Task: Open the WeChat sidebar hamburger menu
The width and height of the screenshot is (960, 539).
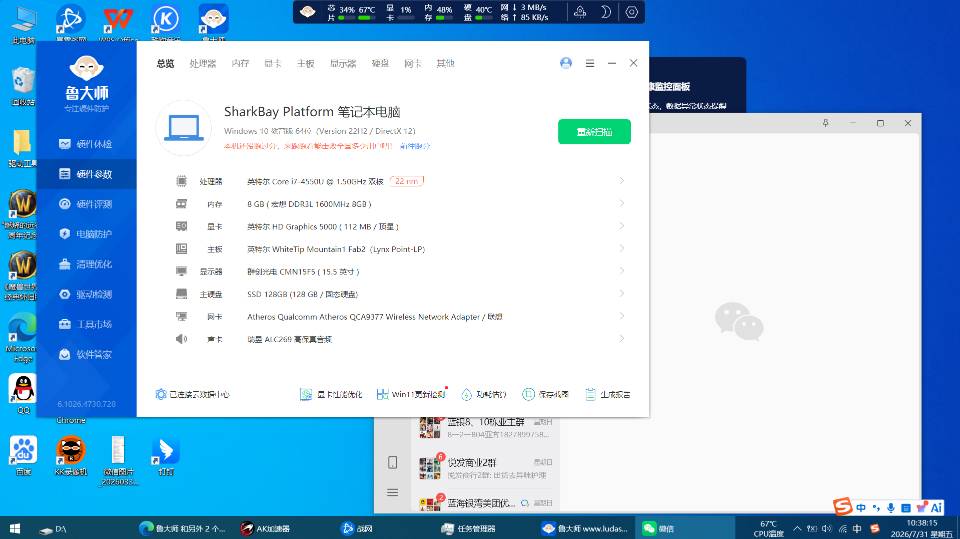Action: click(x=392, y=492)
